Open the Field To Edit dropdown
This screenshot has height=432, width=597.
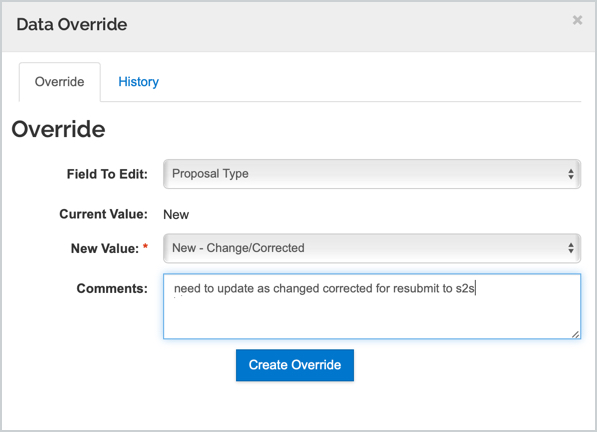tap(372, 174)
